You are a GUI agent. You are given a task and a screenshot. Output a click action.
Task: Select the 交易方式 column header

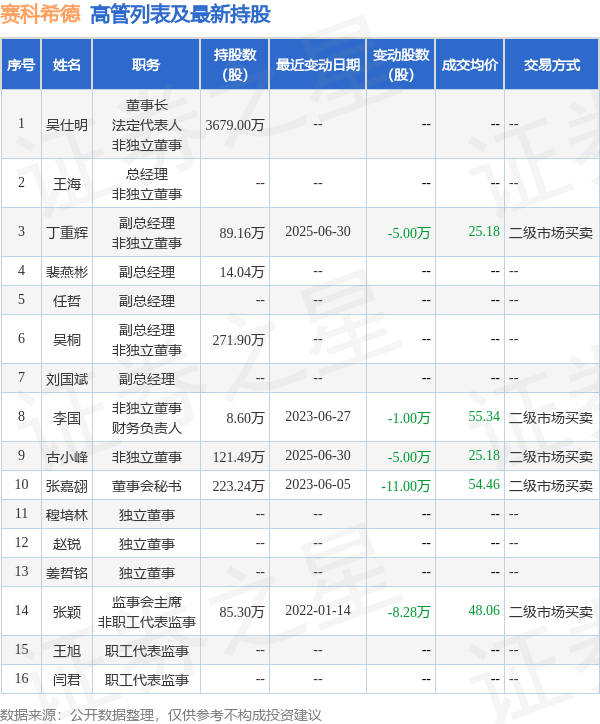click(x=552, y=65)
